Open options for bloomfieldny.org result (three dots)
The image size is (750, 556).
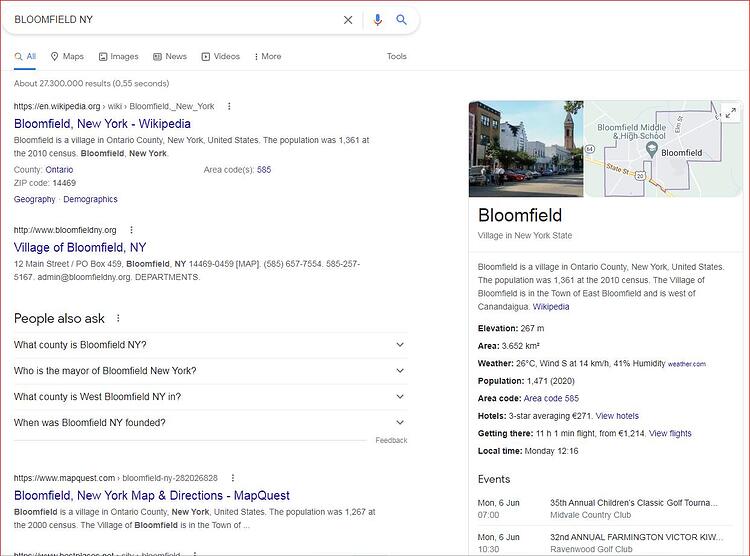click(x=132, y=230)
